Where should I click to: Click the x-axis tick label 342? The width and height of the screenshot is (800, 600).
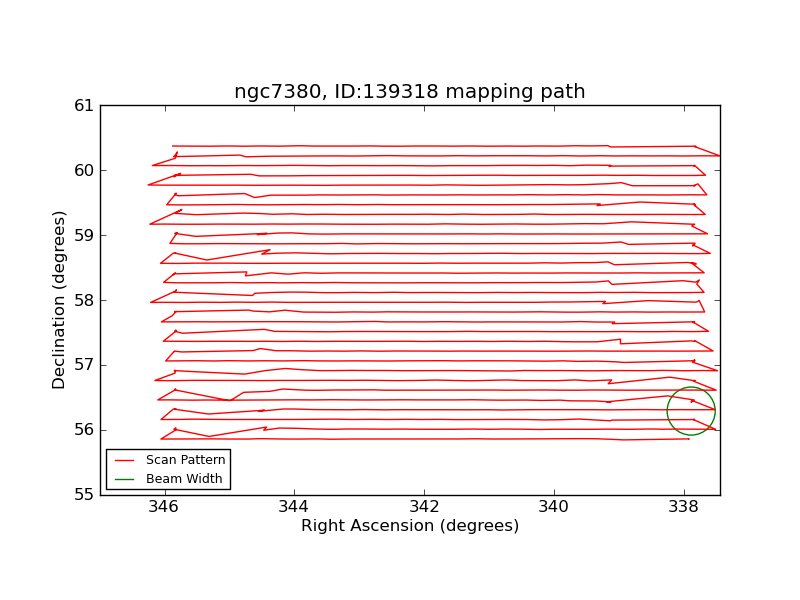tap(425, 507)
